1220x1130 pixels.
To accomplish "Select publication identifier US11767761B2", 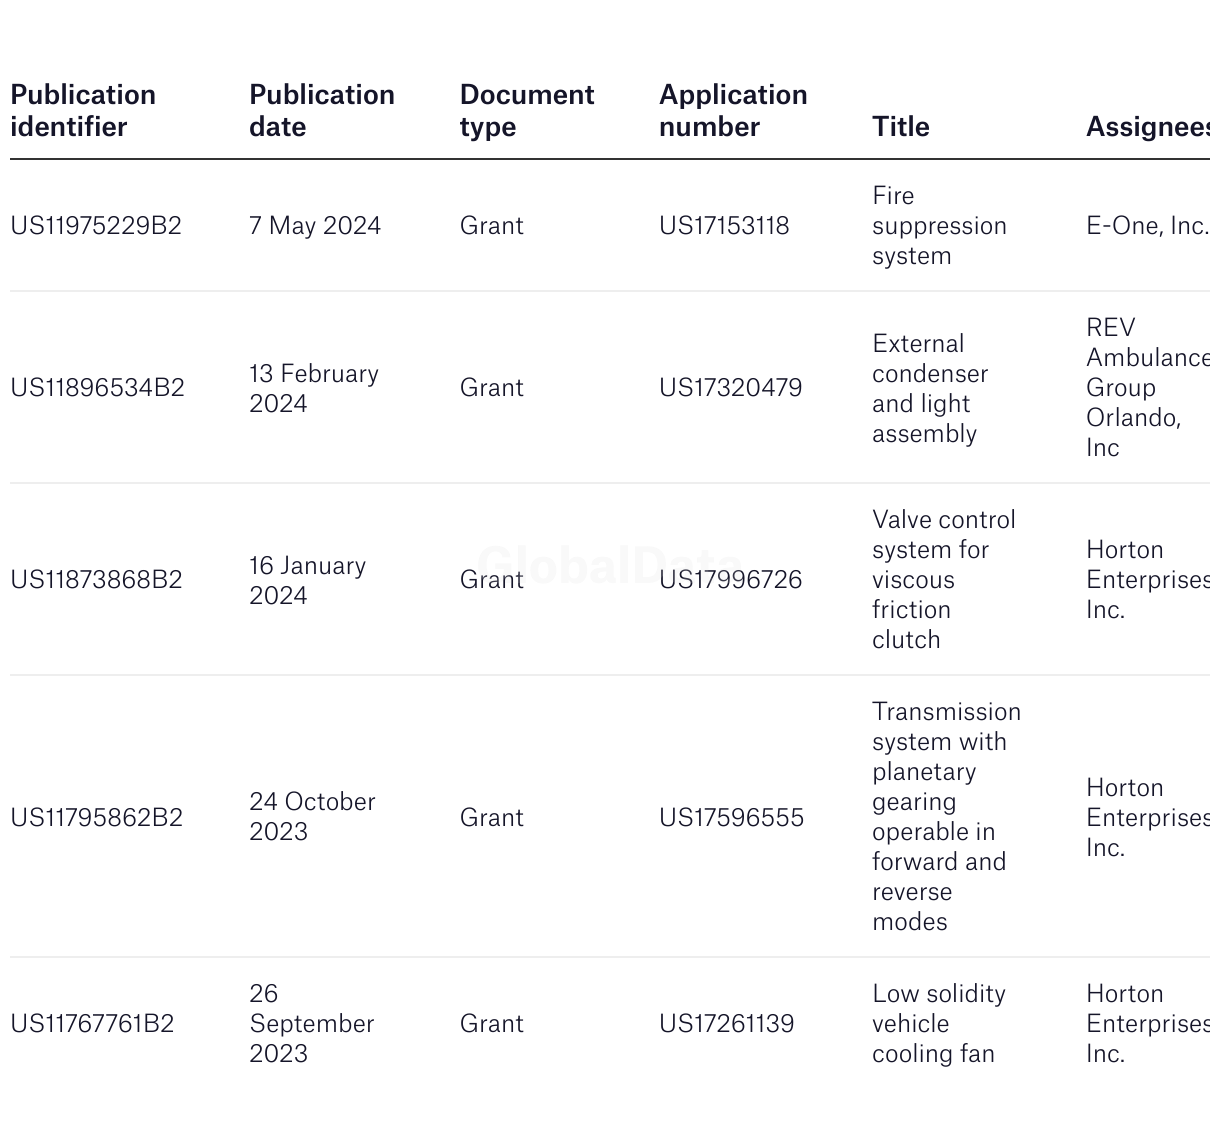I will (x=92, y=1024).
